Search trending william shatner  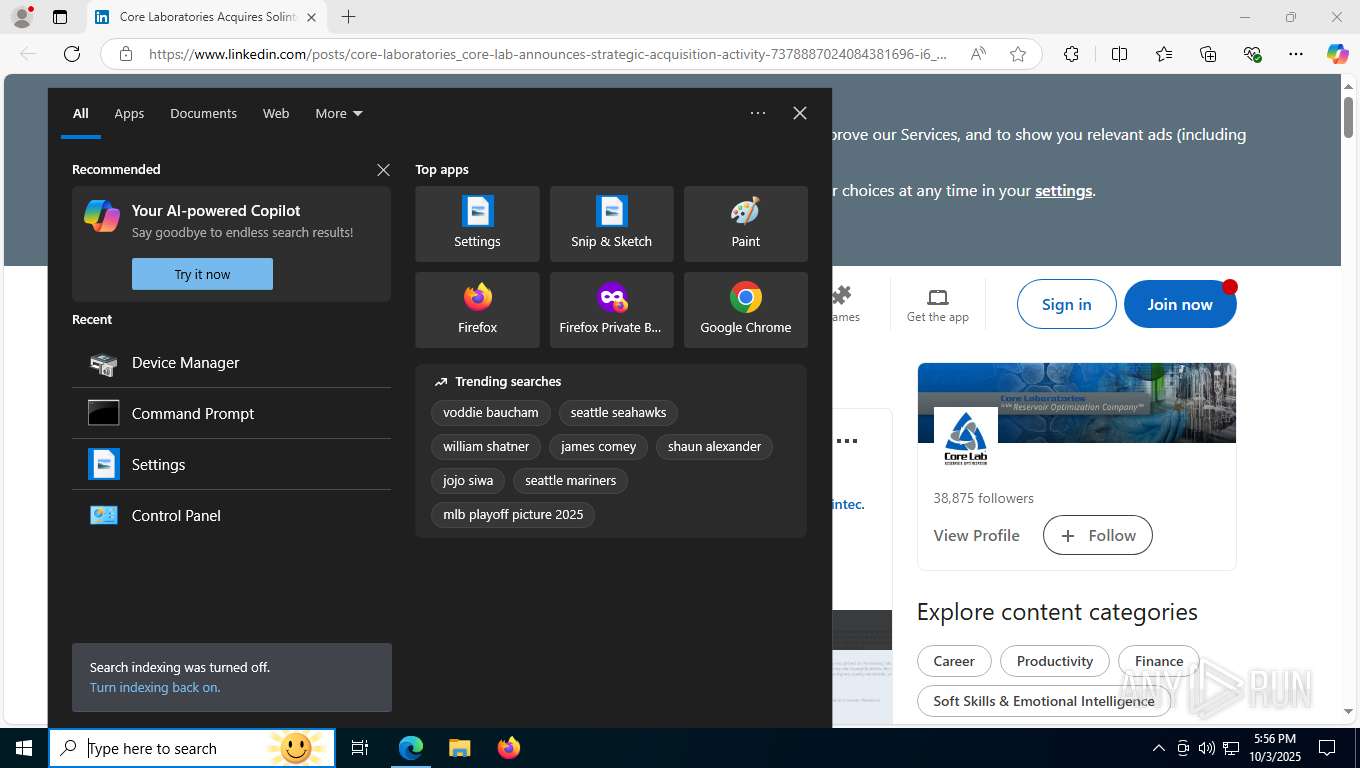coord(486,446)
